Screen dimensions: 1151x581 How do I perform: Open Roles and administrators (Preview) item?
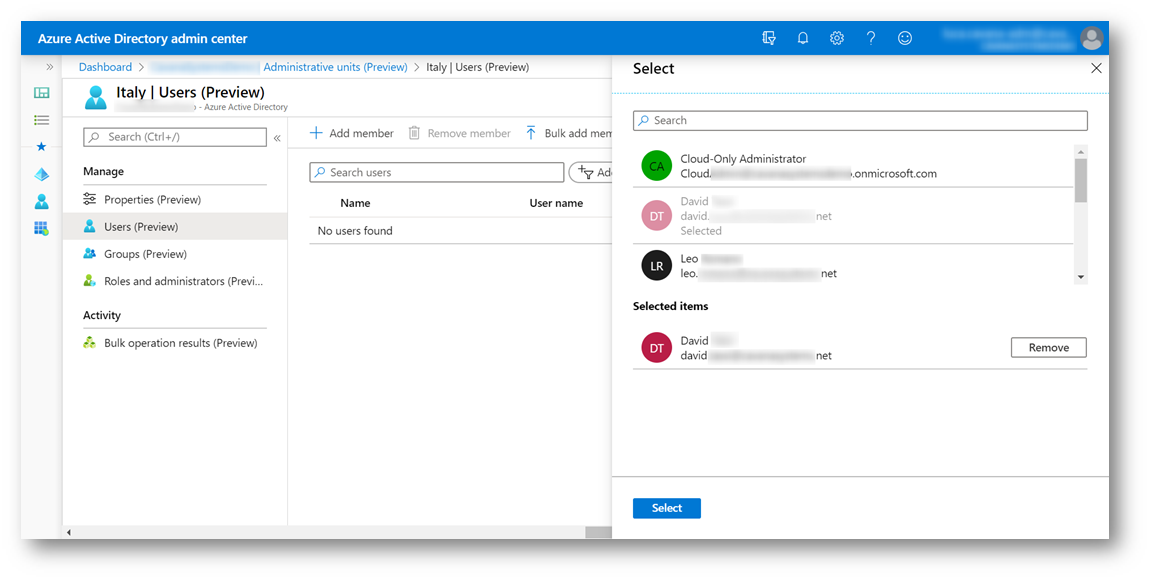click(175, 281)
